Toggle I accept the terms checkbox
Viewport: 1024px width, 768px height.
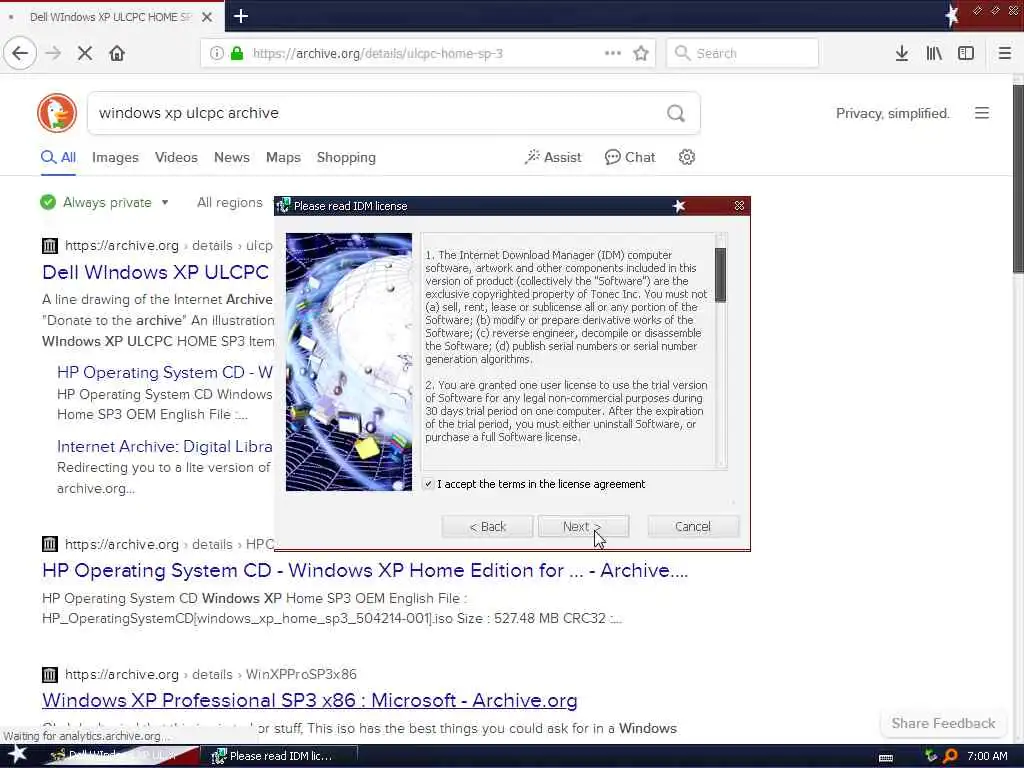click(x=428, y=484)
